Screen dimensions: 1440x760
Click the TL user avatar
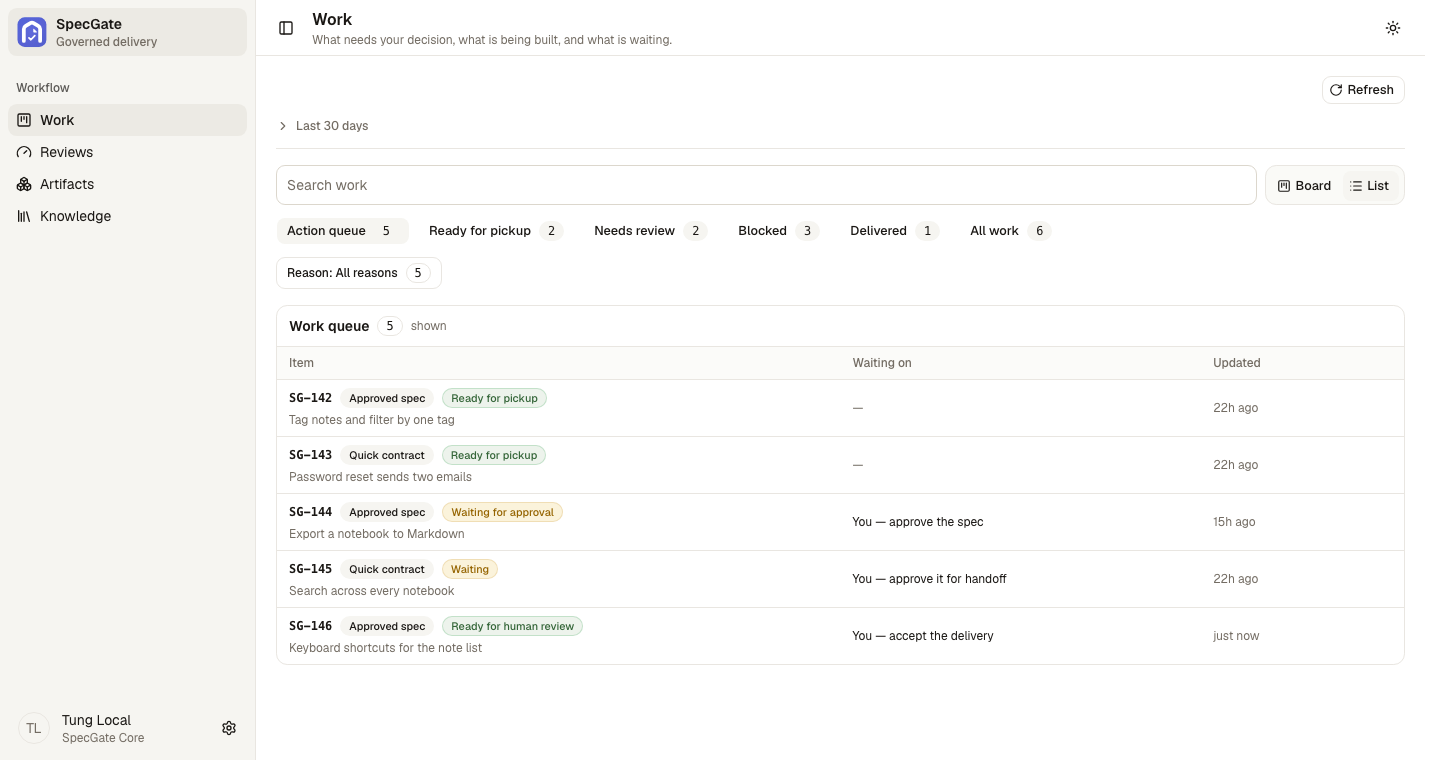34,728
